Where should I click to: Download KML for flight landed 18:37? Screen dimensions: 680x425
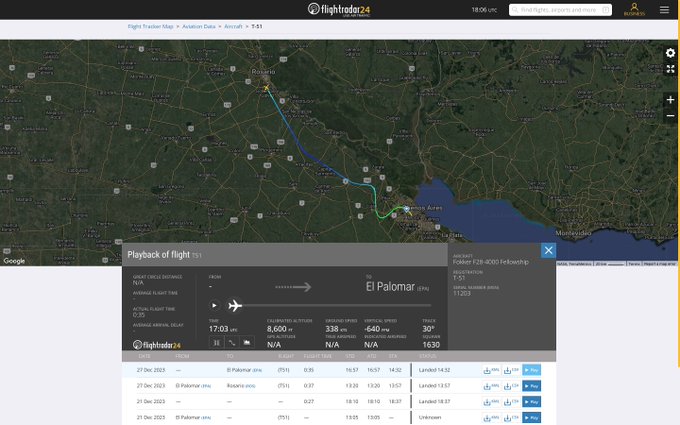(x=491, y=402)
